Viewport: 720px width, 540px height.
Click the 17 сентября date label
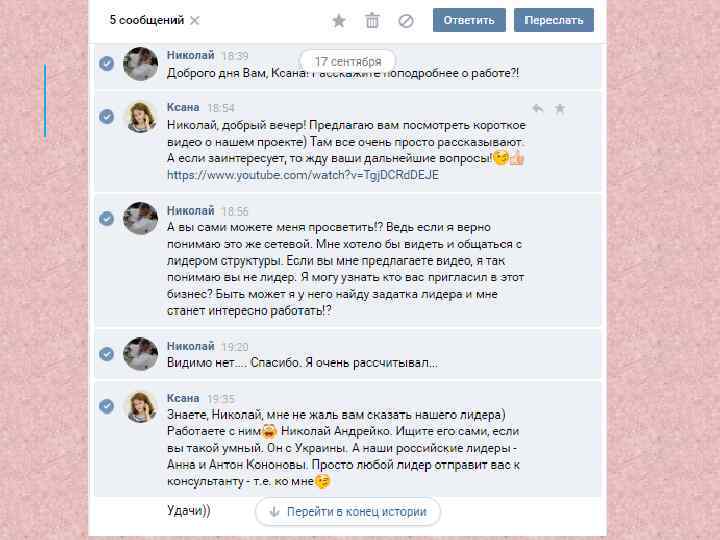coord(348,62)
